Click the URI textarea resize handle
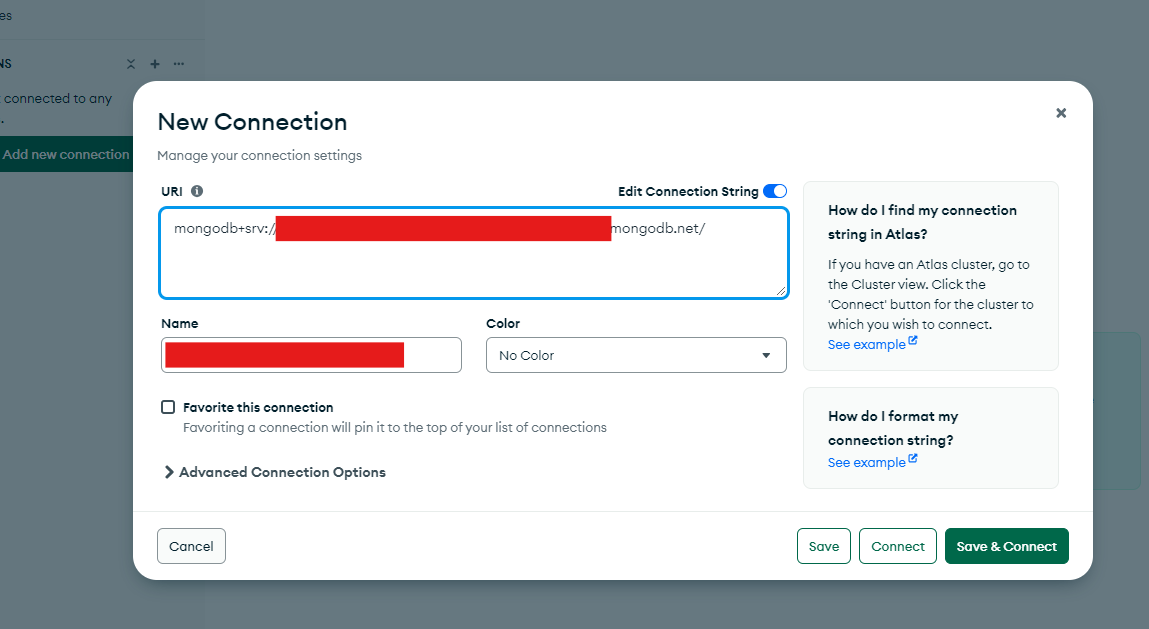Screen dimensions: 1149x629 781,291
